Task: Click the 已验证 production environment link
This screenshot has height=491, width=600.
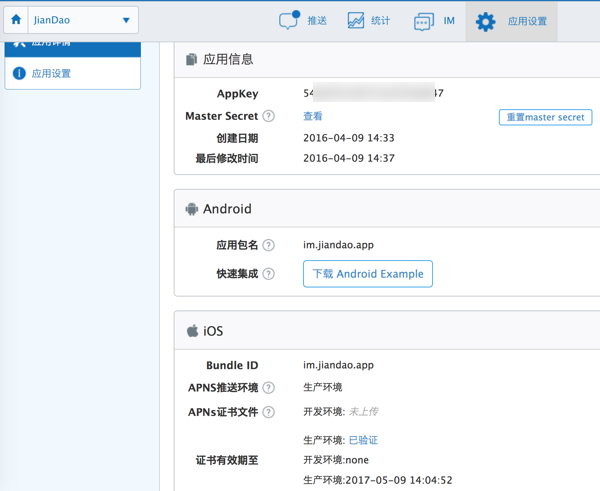Action: [x=363, y=440]
